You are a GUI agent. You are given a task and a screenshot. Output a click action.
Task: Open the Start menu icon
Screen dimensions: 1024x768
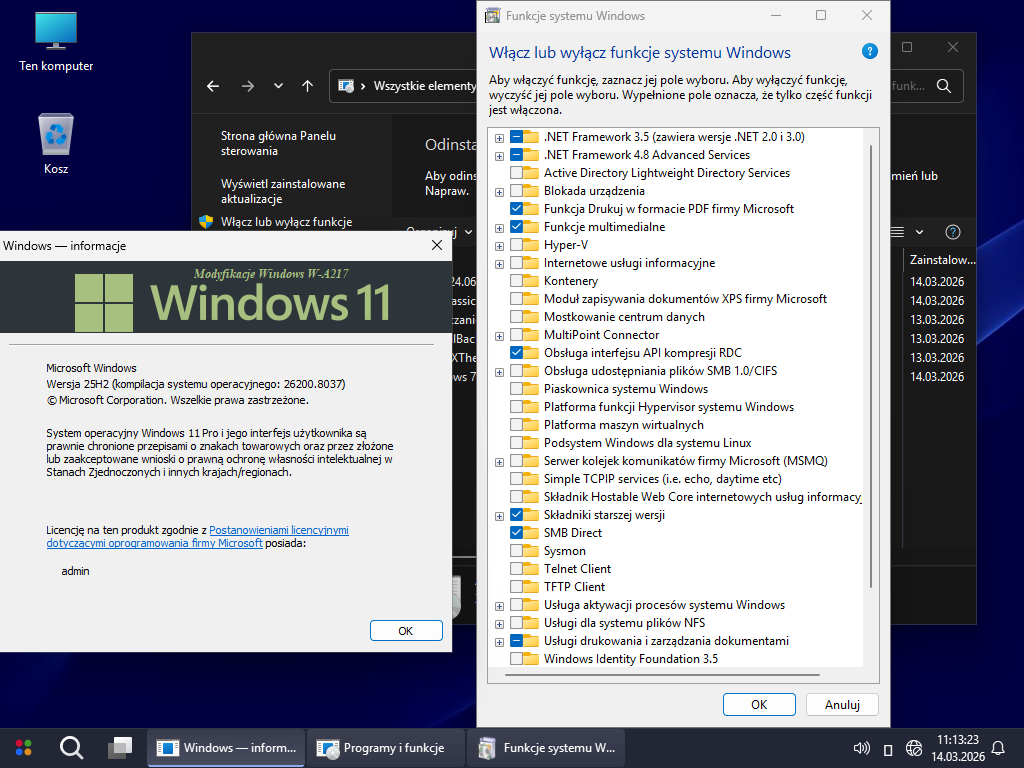coord(23,747)
